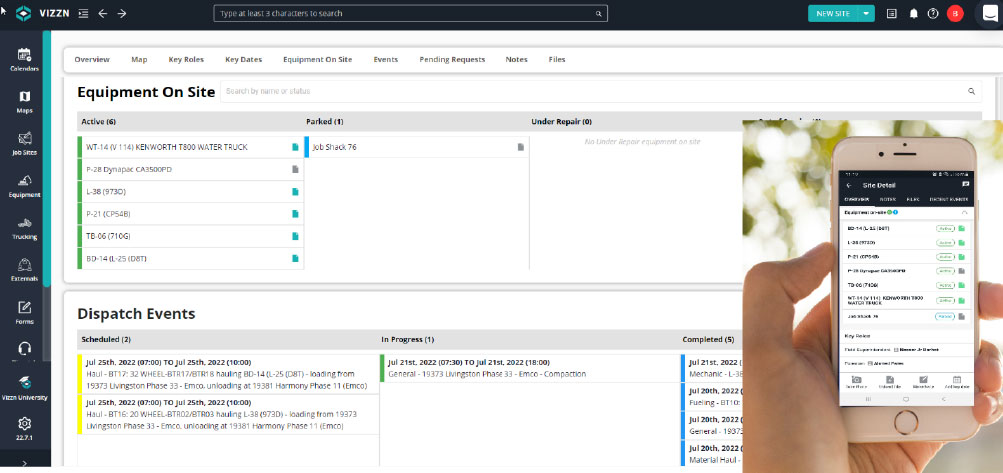Click the headset support icon in sidebar
Screen dimensions: 1003x473
click(x=24, y=349)
